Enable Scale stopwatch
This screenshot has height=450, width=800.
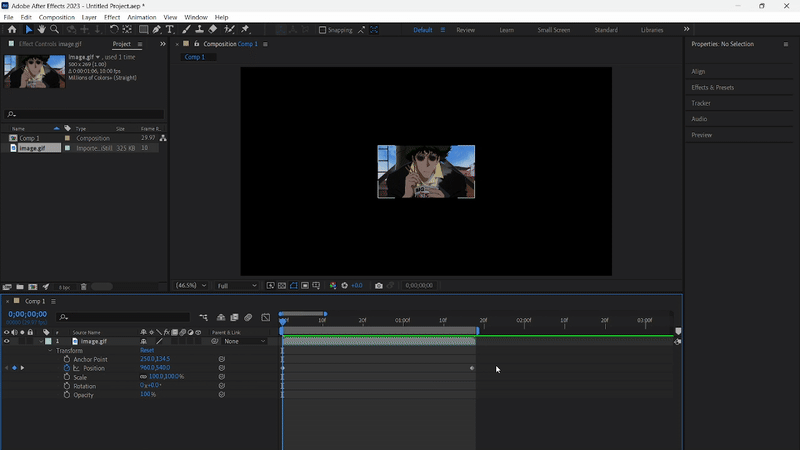point(67,377)
